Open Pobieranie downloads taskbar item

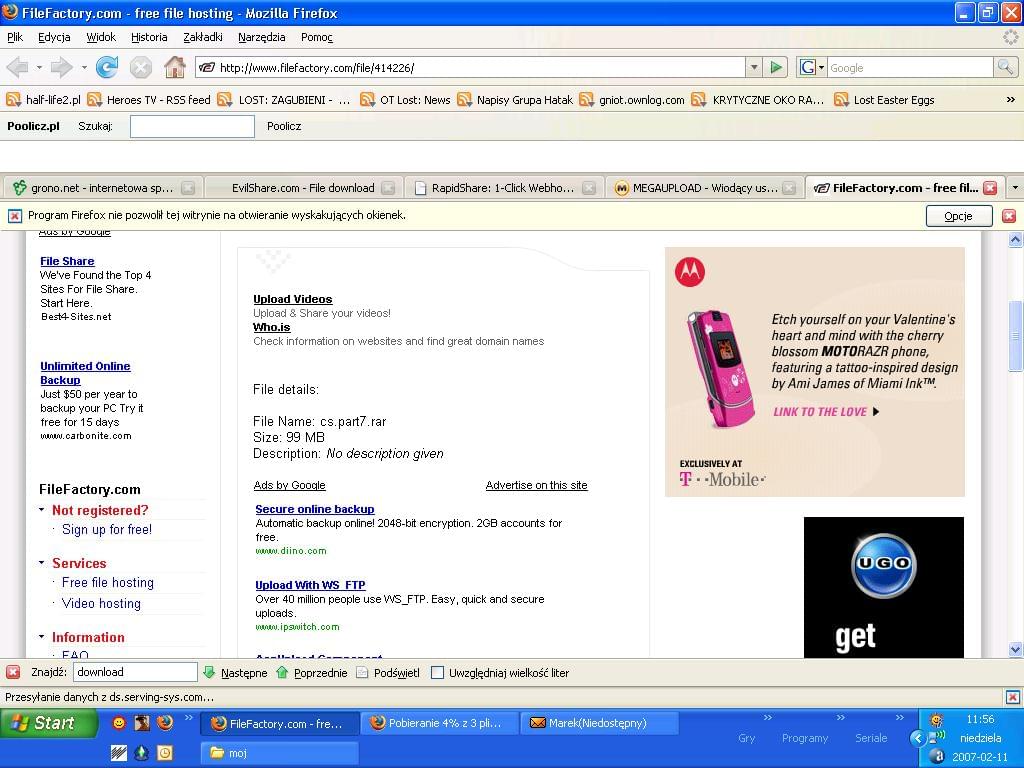point(438,723)
